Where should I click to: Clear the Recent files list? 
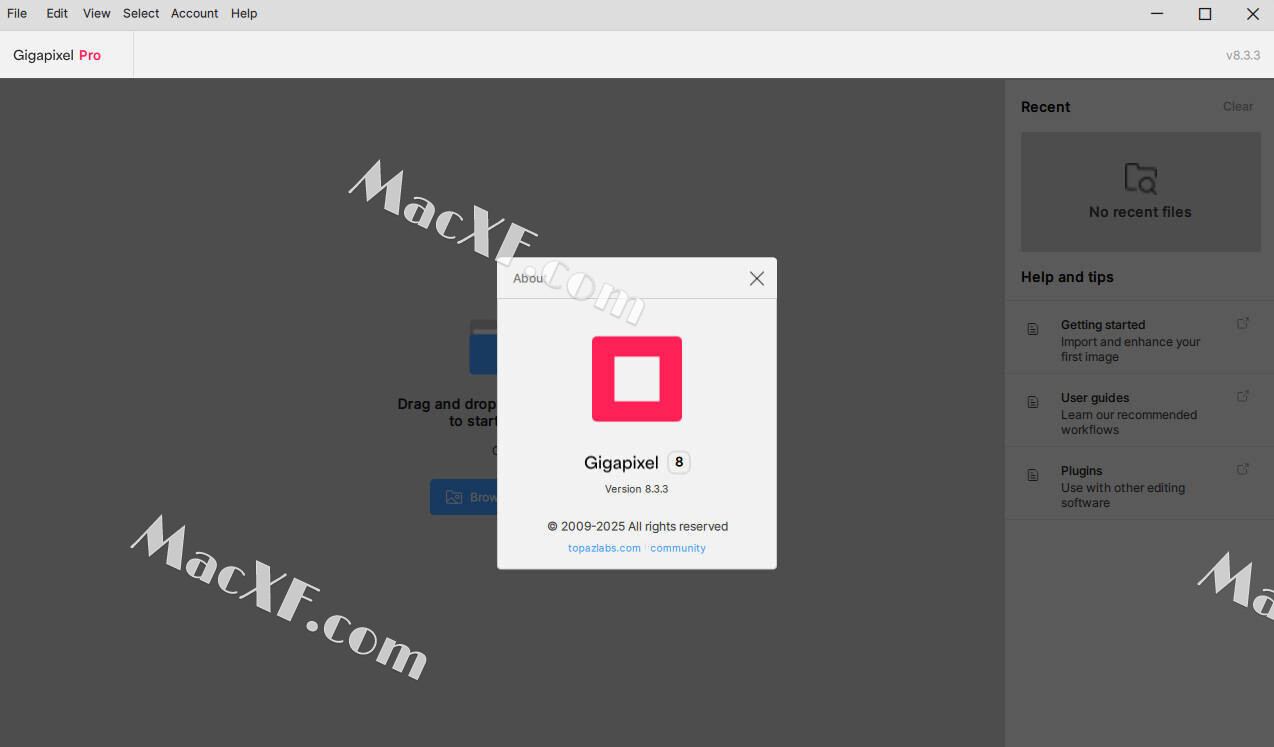1238,107
